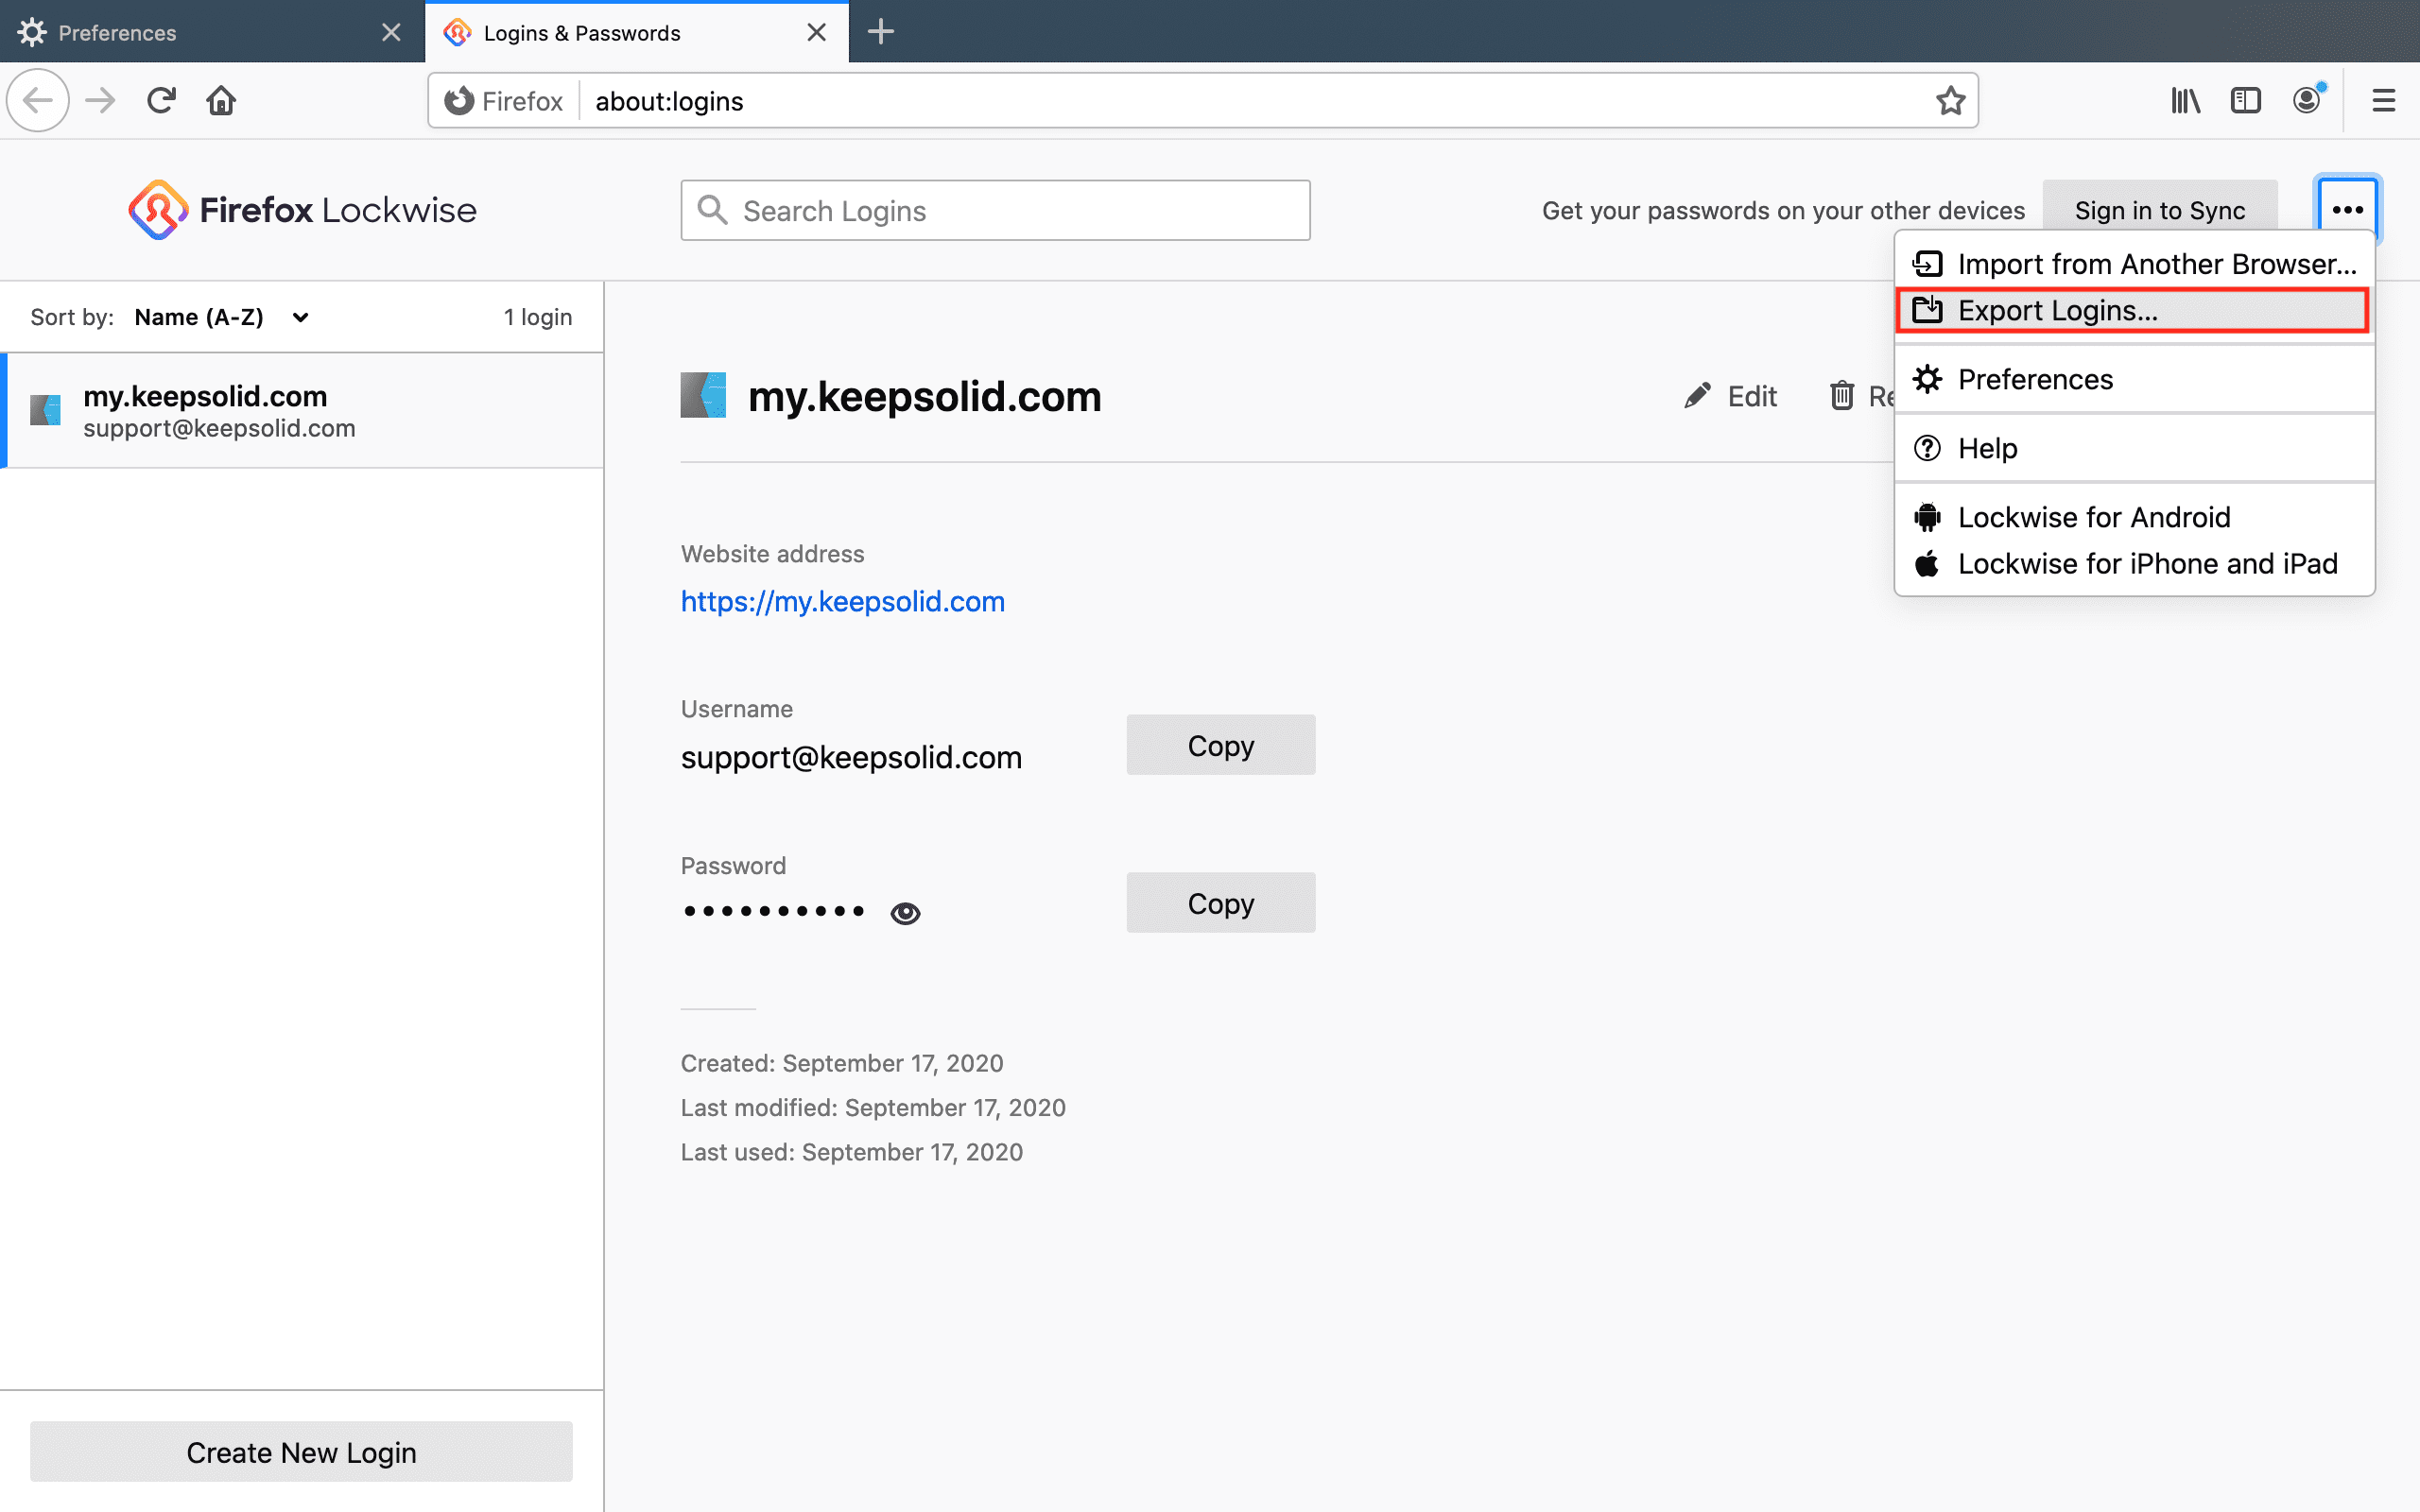Click the Edit pencil for this login

(1730, 397)
